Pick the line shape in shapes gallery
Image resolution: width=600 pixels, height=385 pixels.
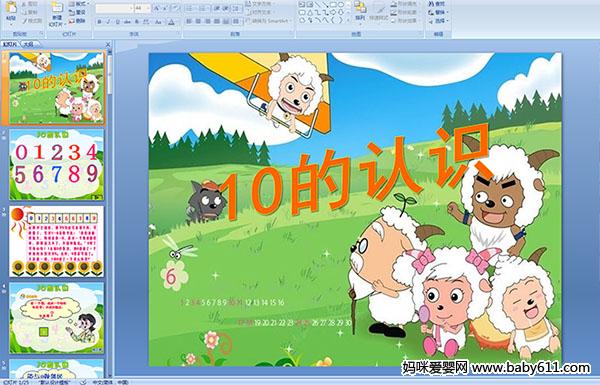coord(317,4)
